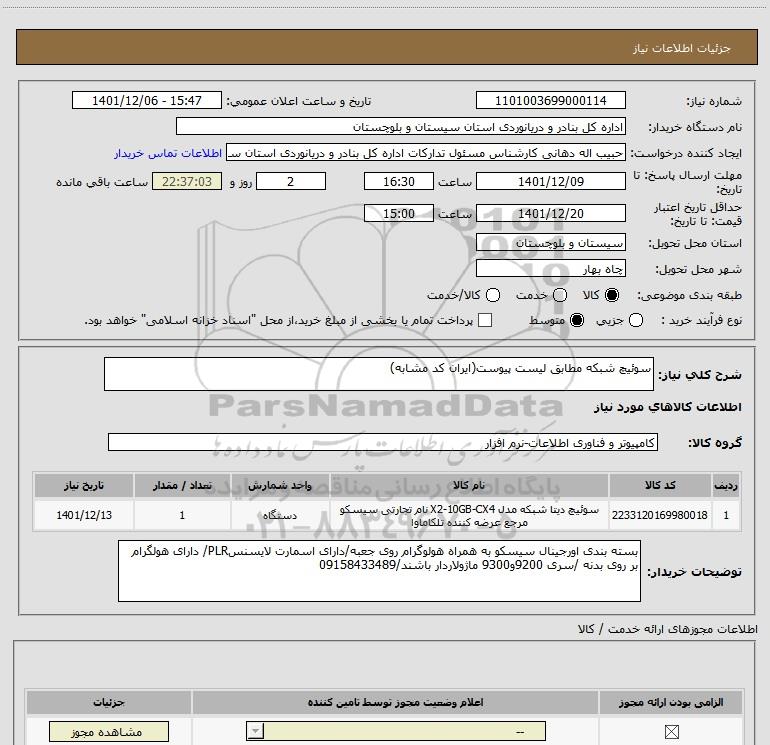Tick the اسناد خزانه اسلامی payment checkbox
Viewport: 770px width, 745px height.
click(x=485, y=320)
